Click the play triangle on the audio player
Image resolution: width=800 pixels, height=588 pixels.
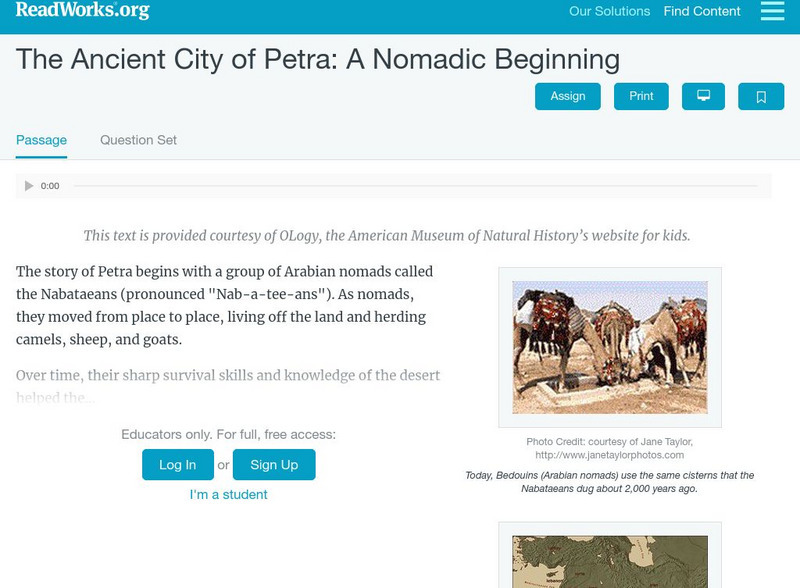click(x=29, y=185)
